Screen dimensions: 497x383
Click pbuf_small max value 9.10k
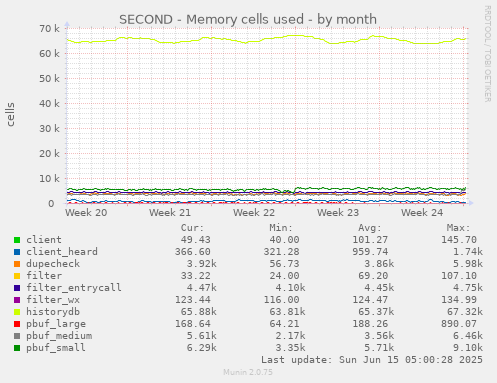coord(468,348)
